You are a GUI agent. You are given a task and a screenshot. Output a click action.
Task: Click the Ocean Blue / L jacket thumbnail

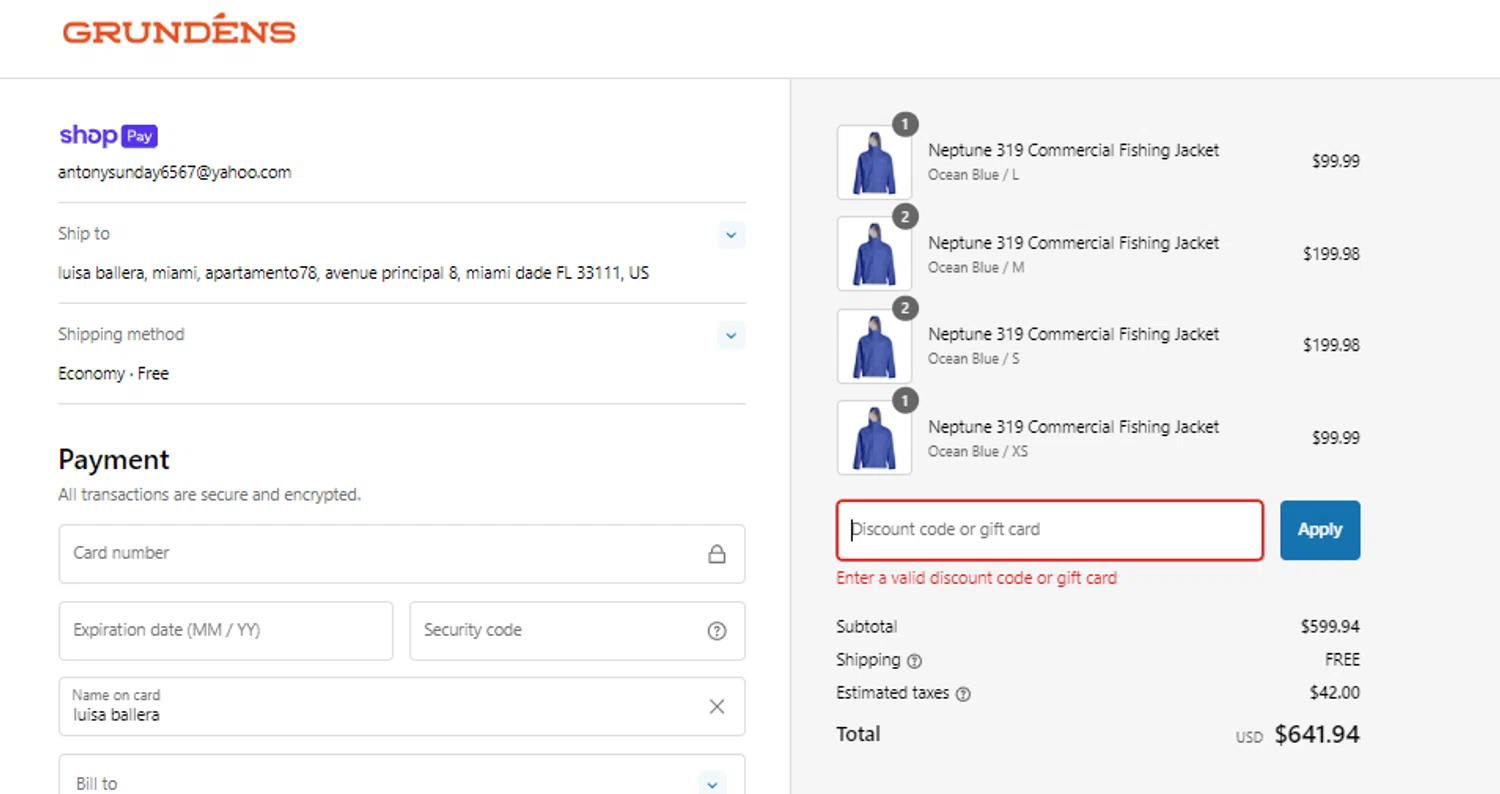874,162
